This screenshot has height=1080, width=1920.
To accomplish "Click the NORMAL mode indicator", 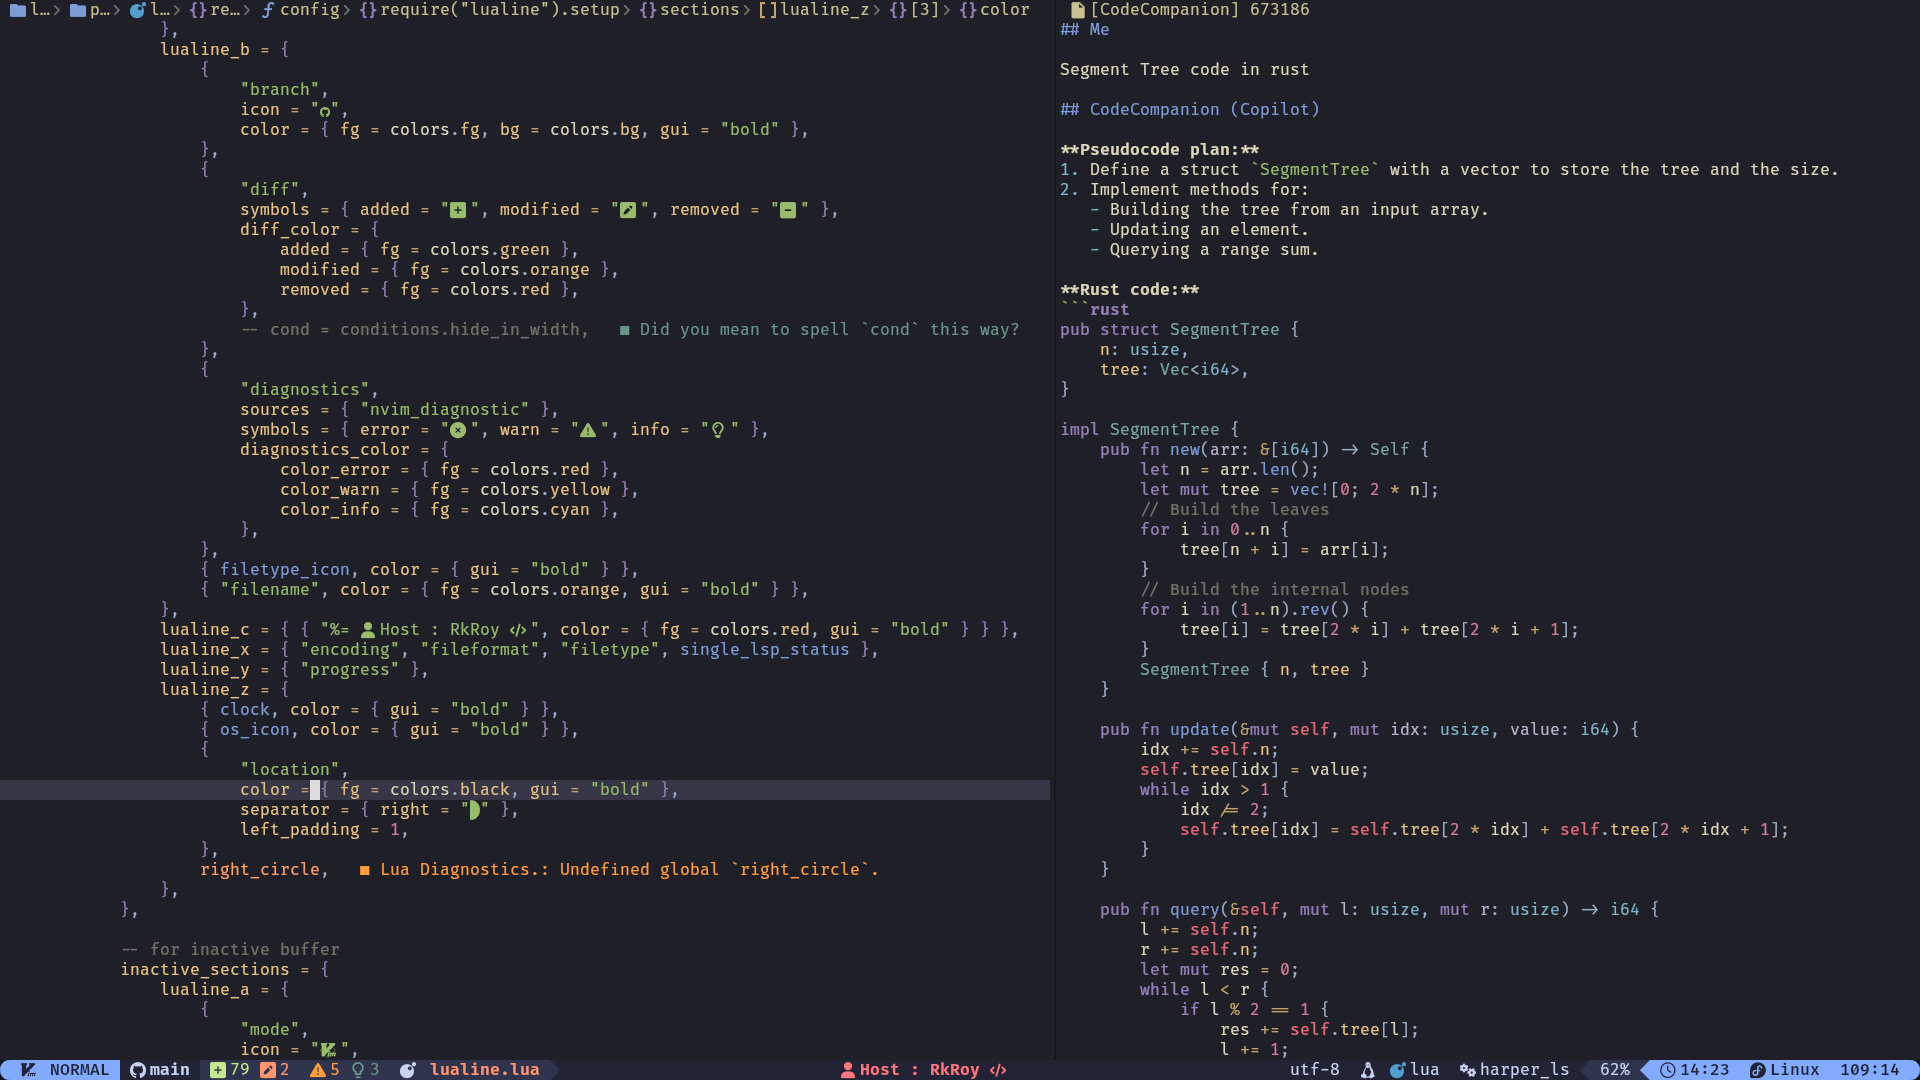I will tap(79, 1070).
